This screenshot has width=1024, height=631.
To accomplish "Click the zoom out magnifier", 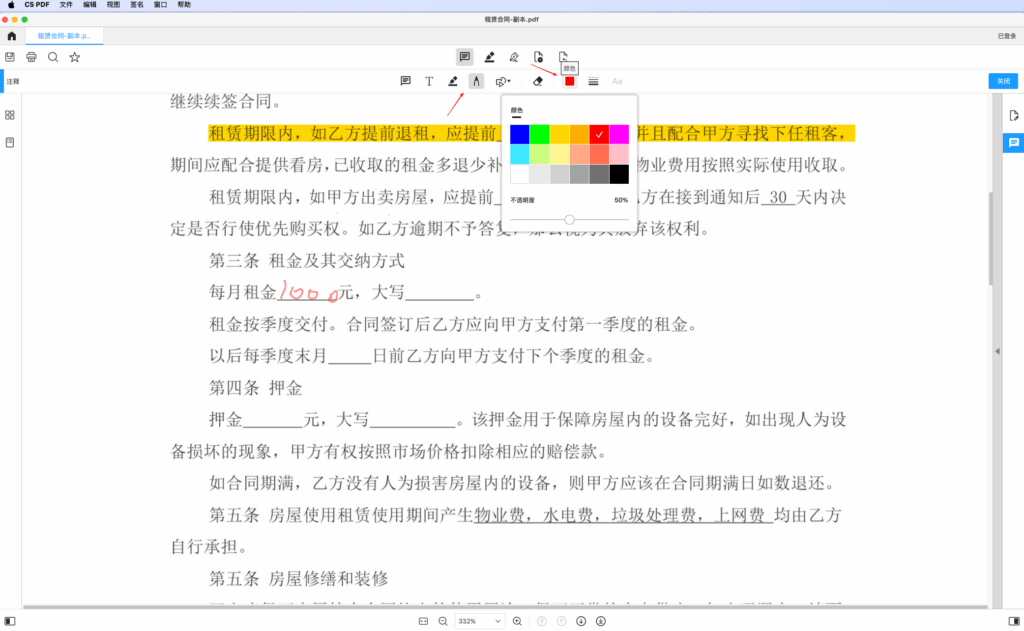I will tap(443, 621).
